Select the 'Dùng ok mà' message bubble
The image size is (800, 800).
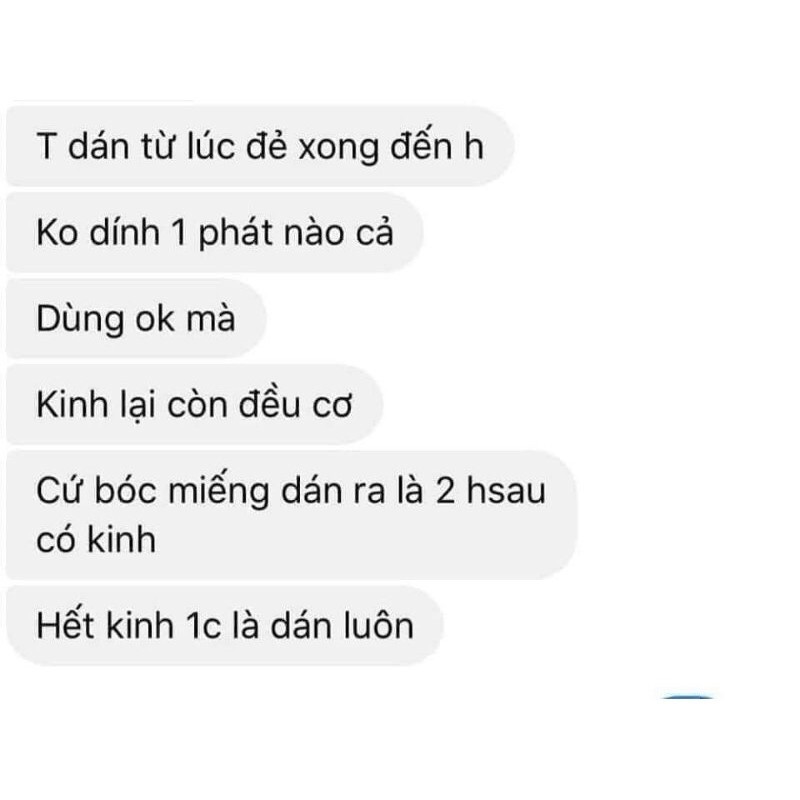pyautogui.click(x=136, y=319)
